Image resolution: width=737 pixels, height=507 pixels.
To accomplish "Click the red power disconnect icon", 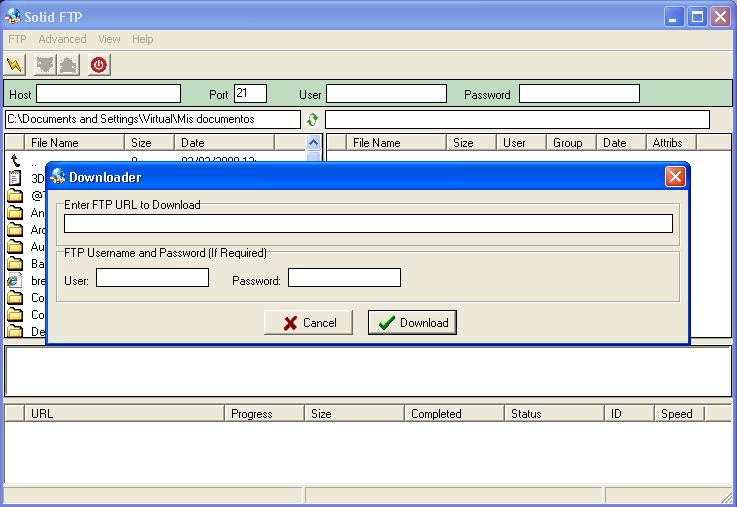I will (x=99, y=64).
